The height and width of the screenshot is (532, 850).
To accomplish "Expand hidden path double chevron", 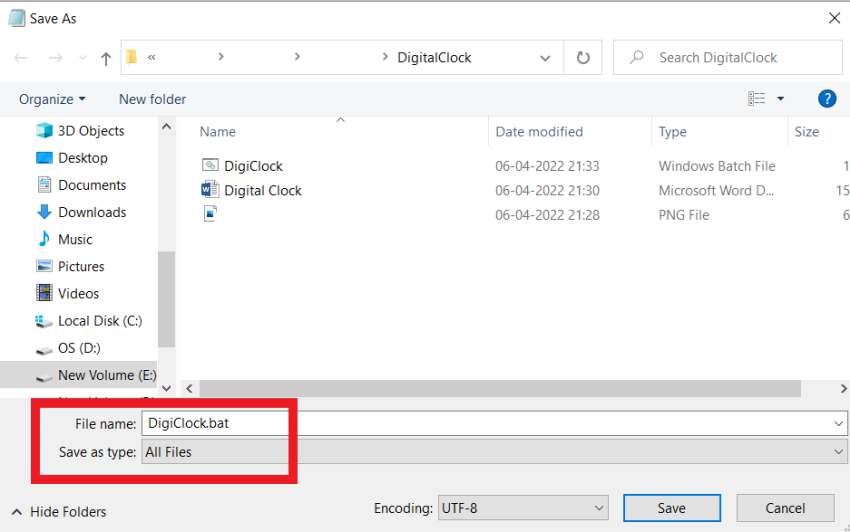I will click(152, 57).
